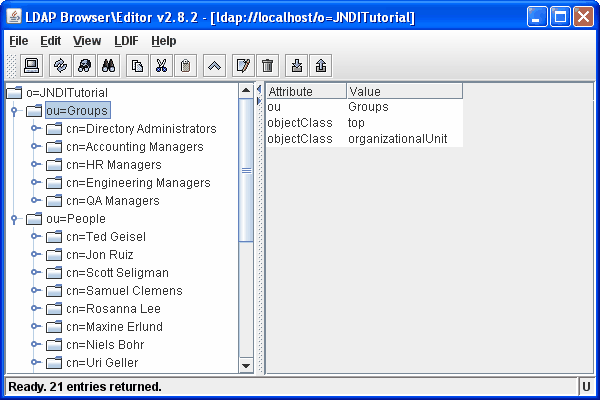Expand cn=Ted Geisel node
Image resolution: width=600 pixels, height=400 pixels.
(x=36, y=236)
